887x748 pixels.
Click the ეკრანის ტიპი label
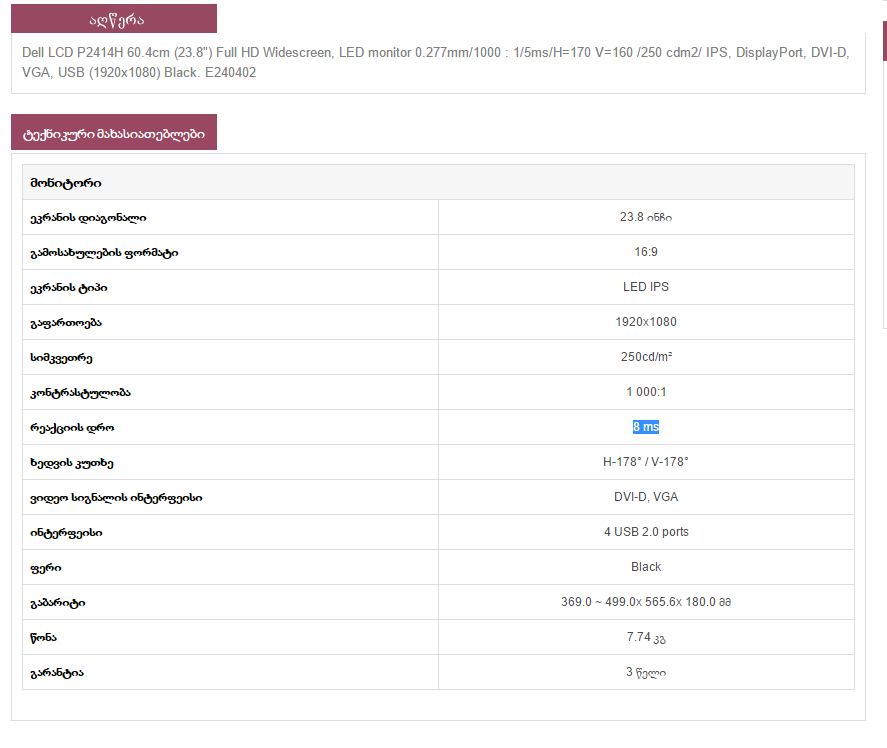coord(68,287)
